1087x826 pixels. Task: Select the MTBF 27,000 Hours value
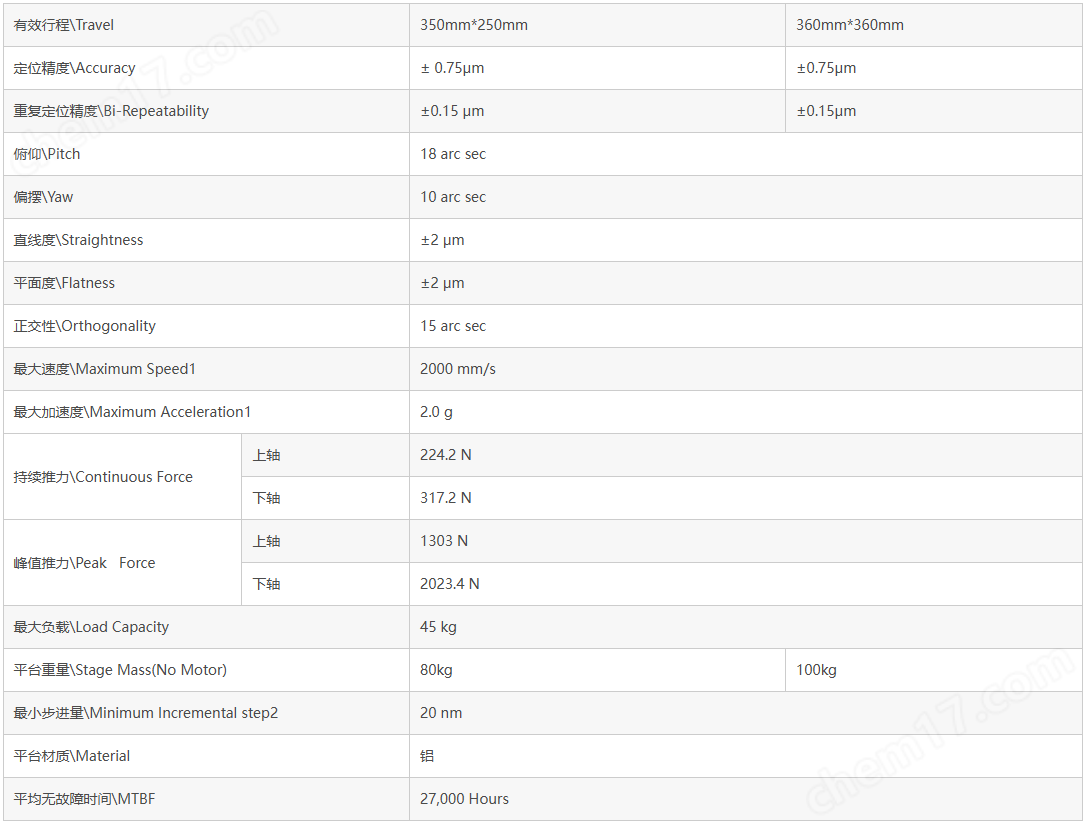pos(464,798)
